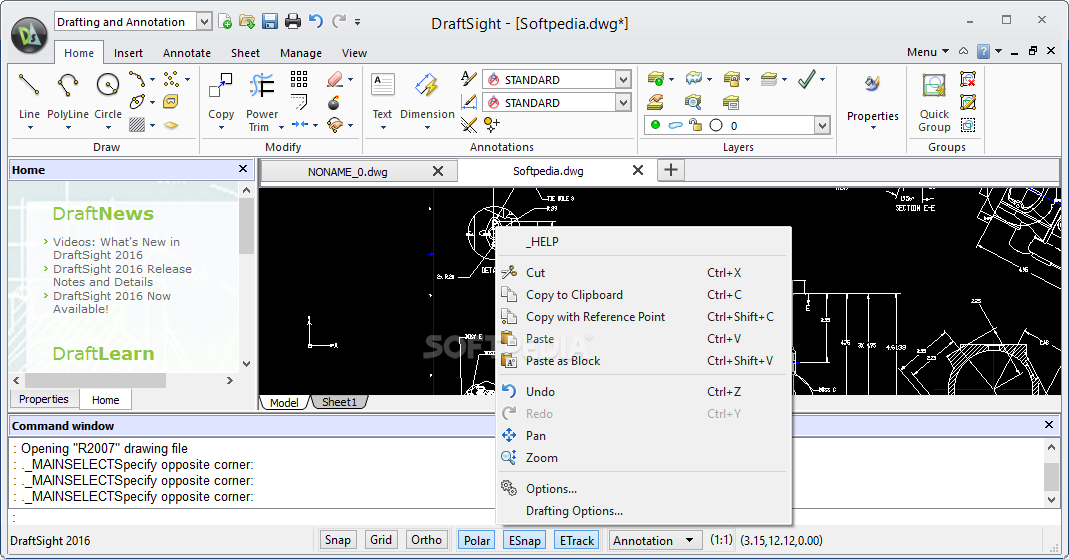Open the second STANDARD dimension style dropdown

point(623,103)
